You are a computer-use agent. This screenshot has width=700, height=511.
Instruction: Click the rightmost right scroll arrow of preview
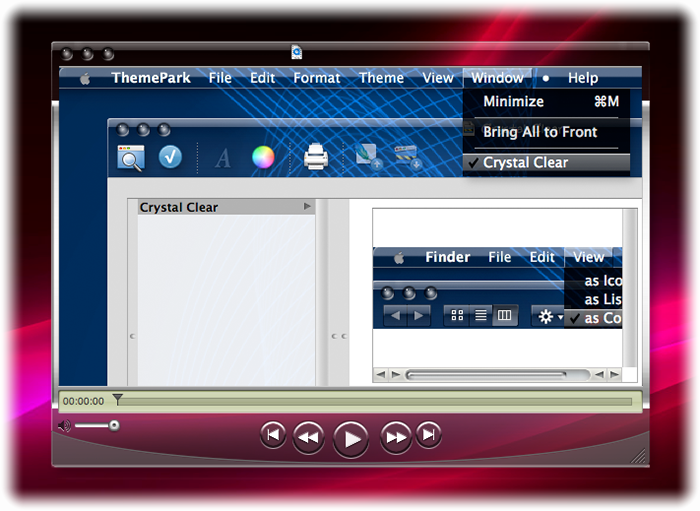[x=615, y=374]
